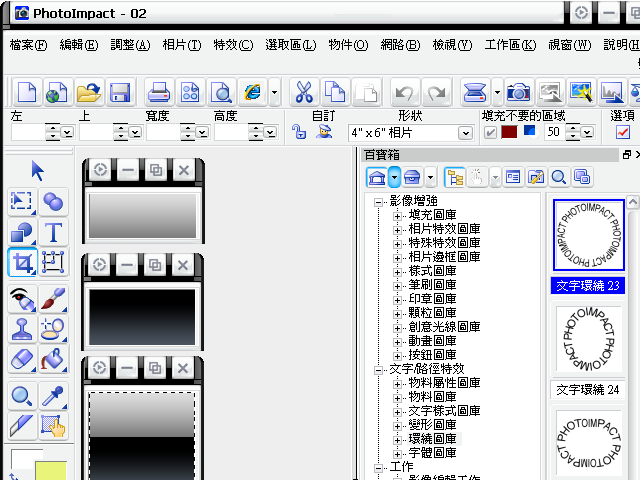Open the 編輯(E) menu
640x480 pixels.
click(79, 44)
